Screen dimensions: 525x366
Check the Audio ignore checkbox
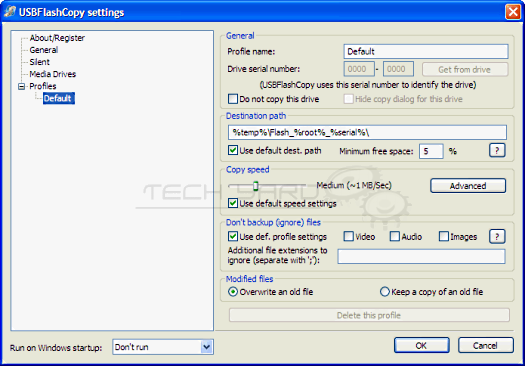click(x=395, y=236)
